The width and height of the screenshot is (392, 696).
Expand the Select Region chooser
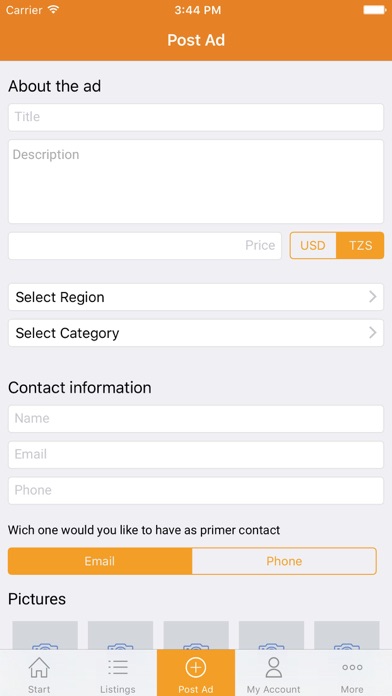(196, 297)
